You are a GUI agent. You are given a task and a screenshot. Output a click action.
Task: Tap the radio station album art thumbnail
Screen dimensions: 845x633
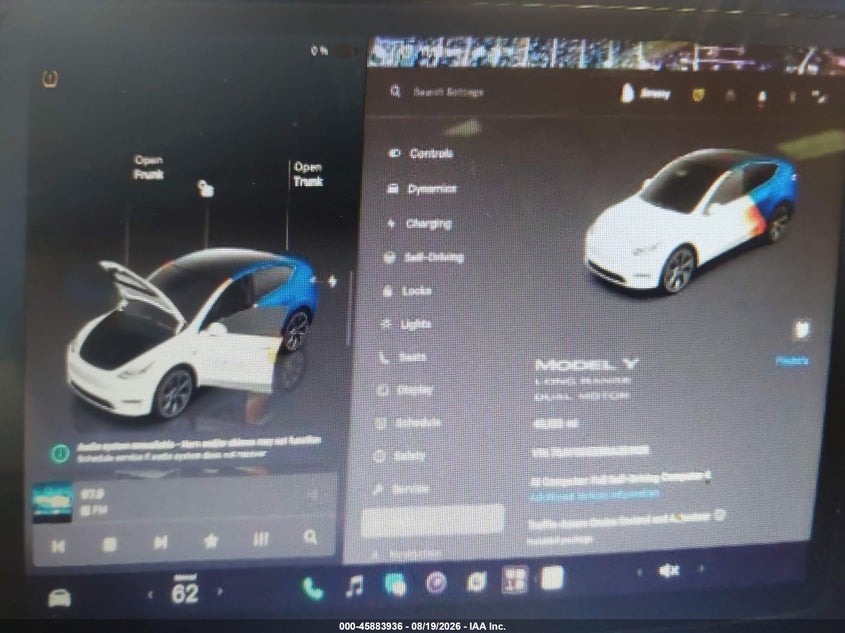coord(52,502)
